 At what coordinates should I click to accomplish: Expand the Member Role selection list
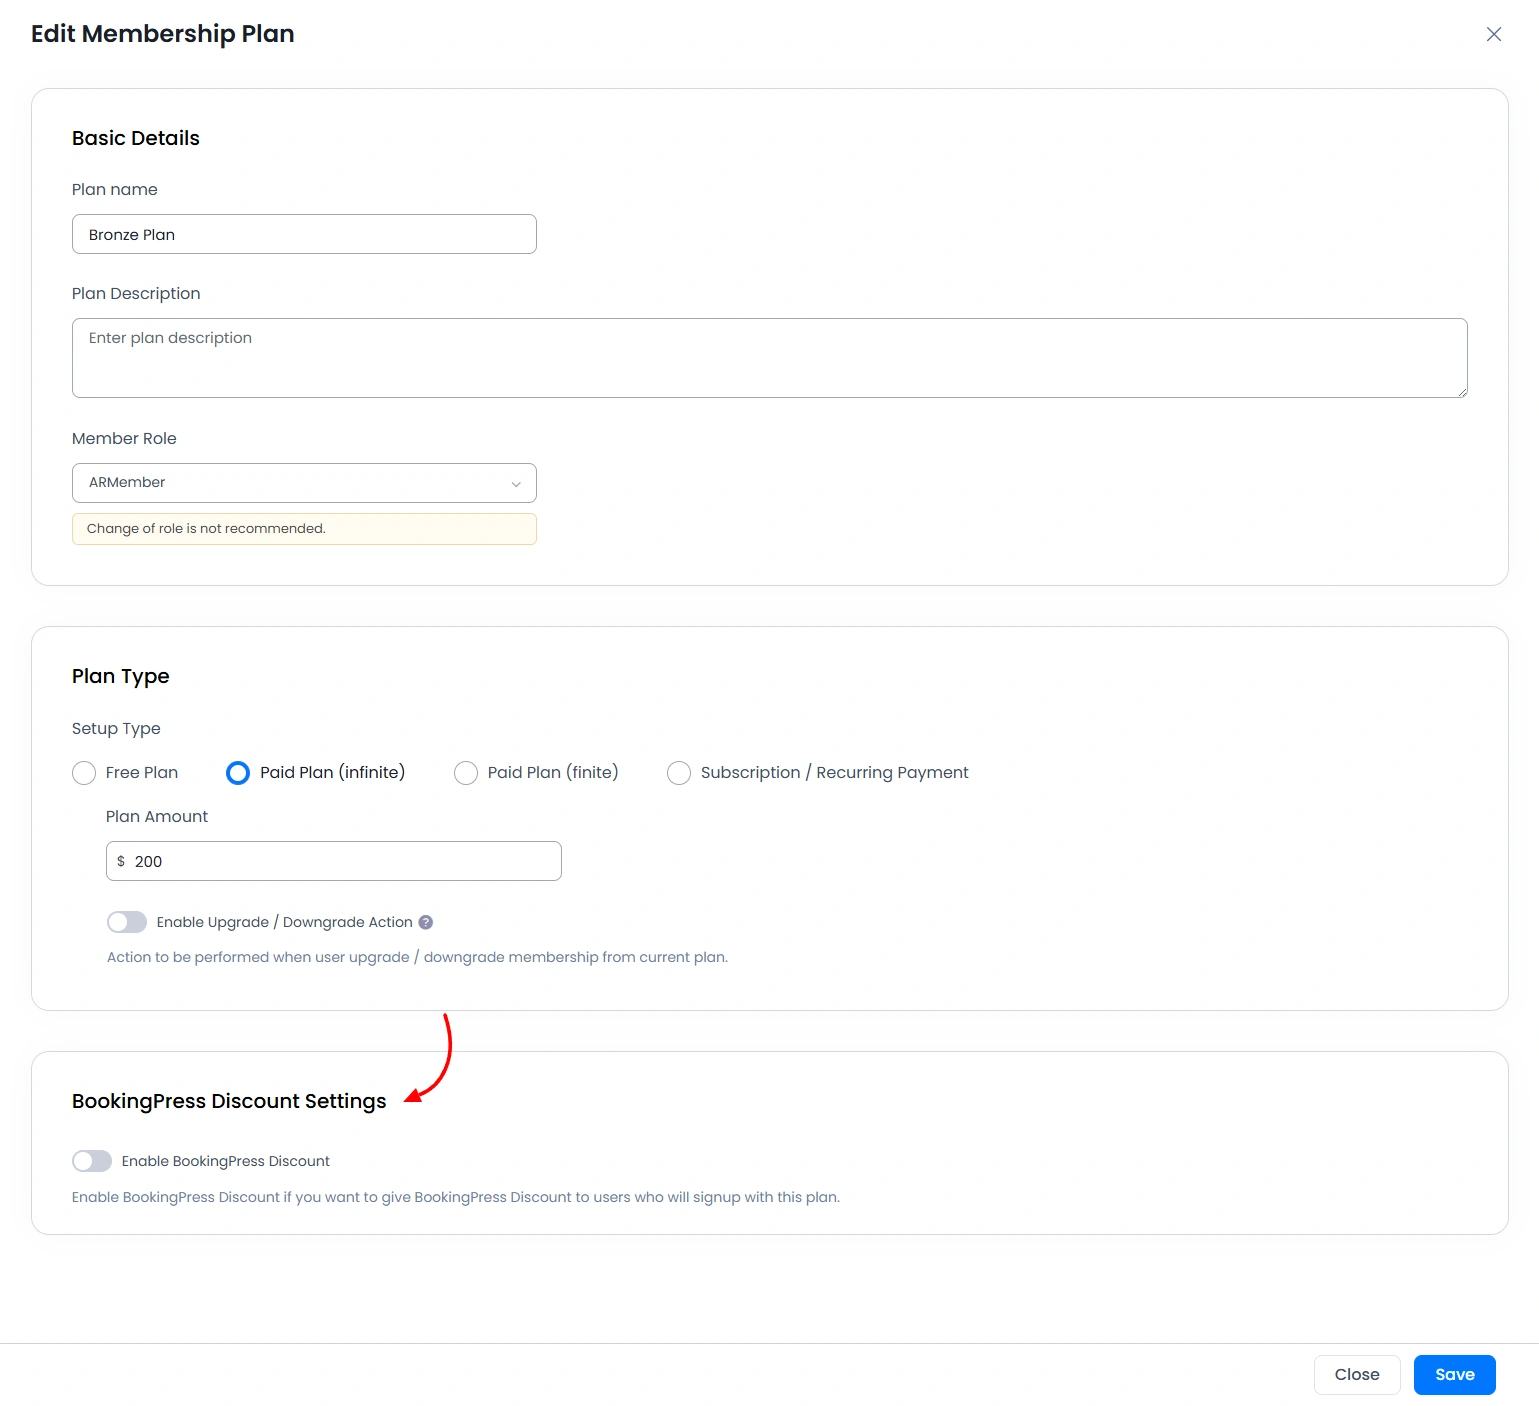[304, 483]
